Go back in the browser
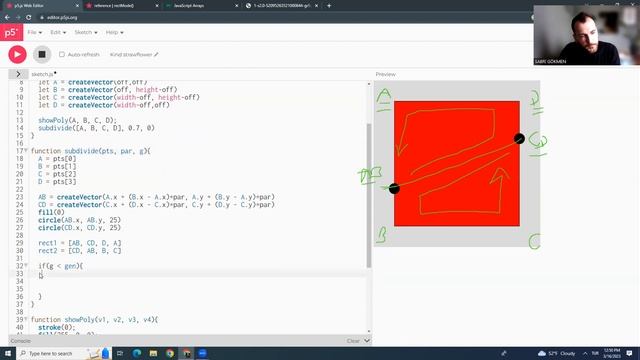Screen dimensions: 640x360 tap(7, 18)
